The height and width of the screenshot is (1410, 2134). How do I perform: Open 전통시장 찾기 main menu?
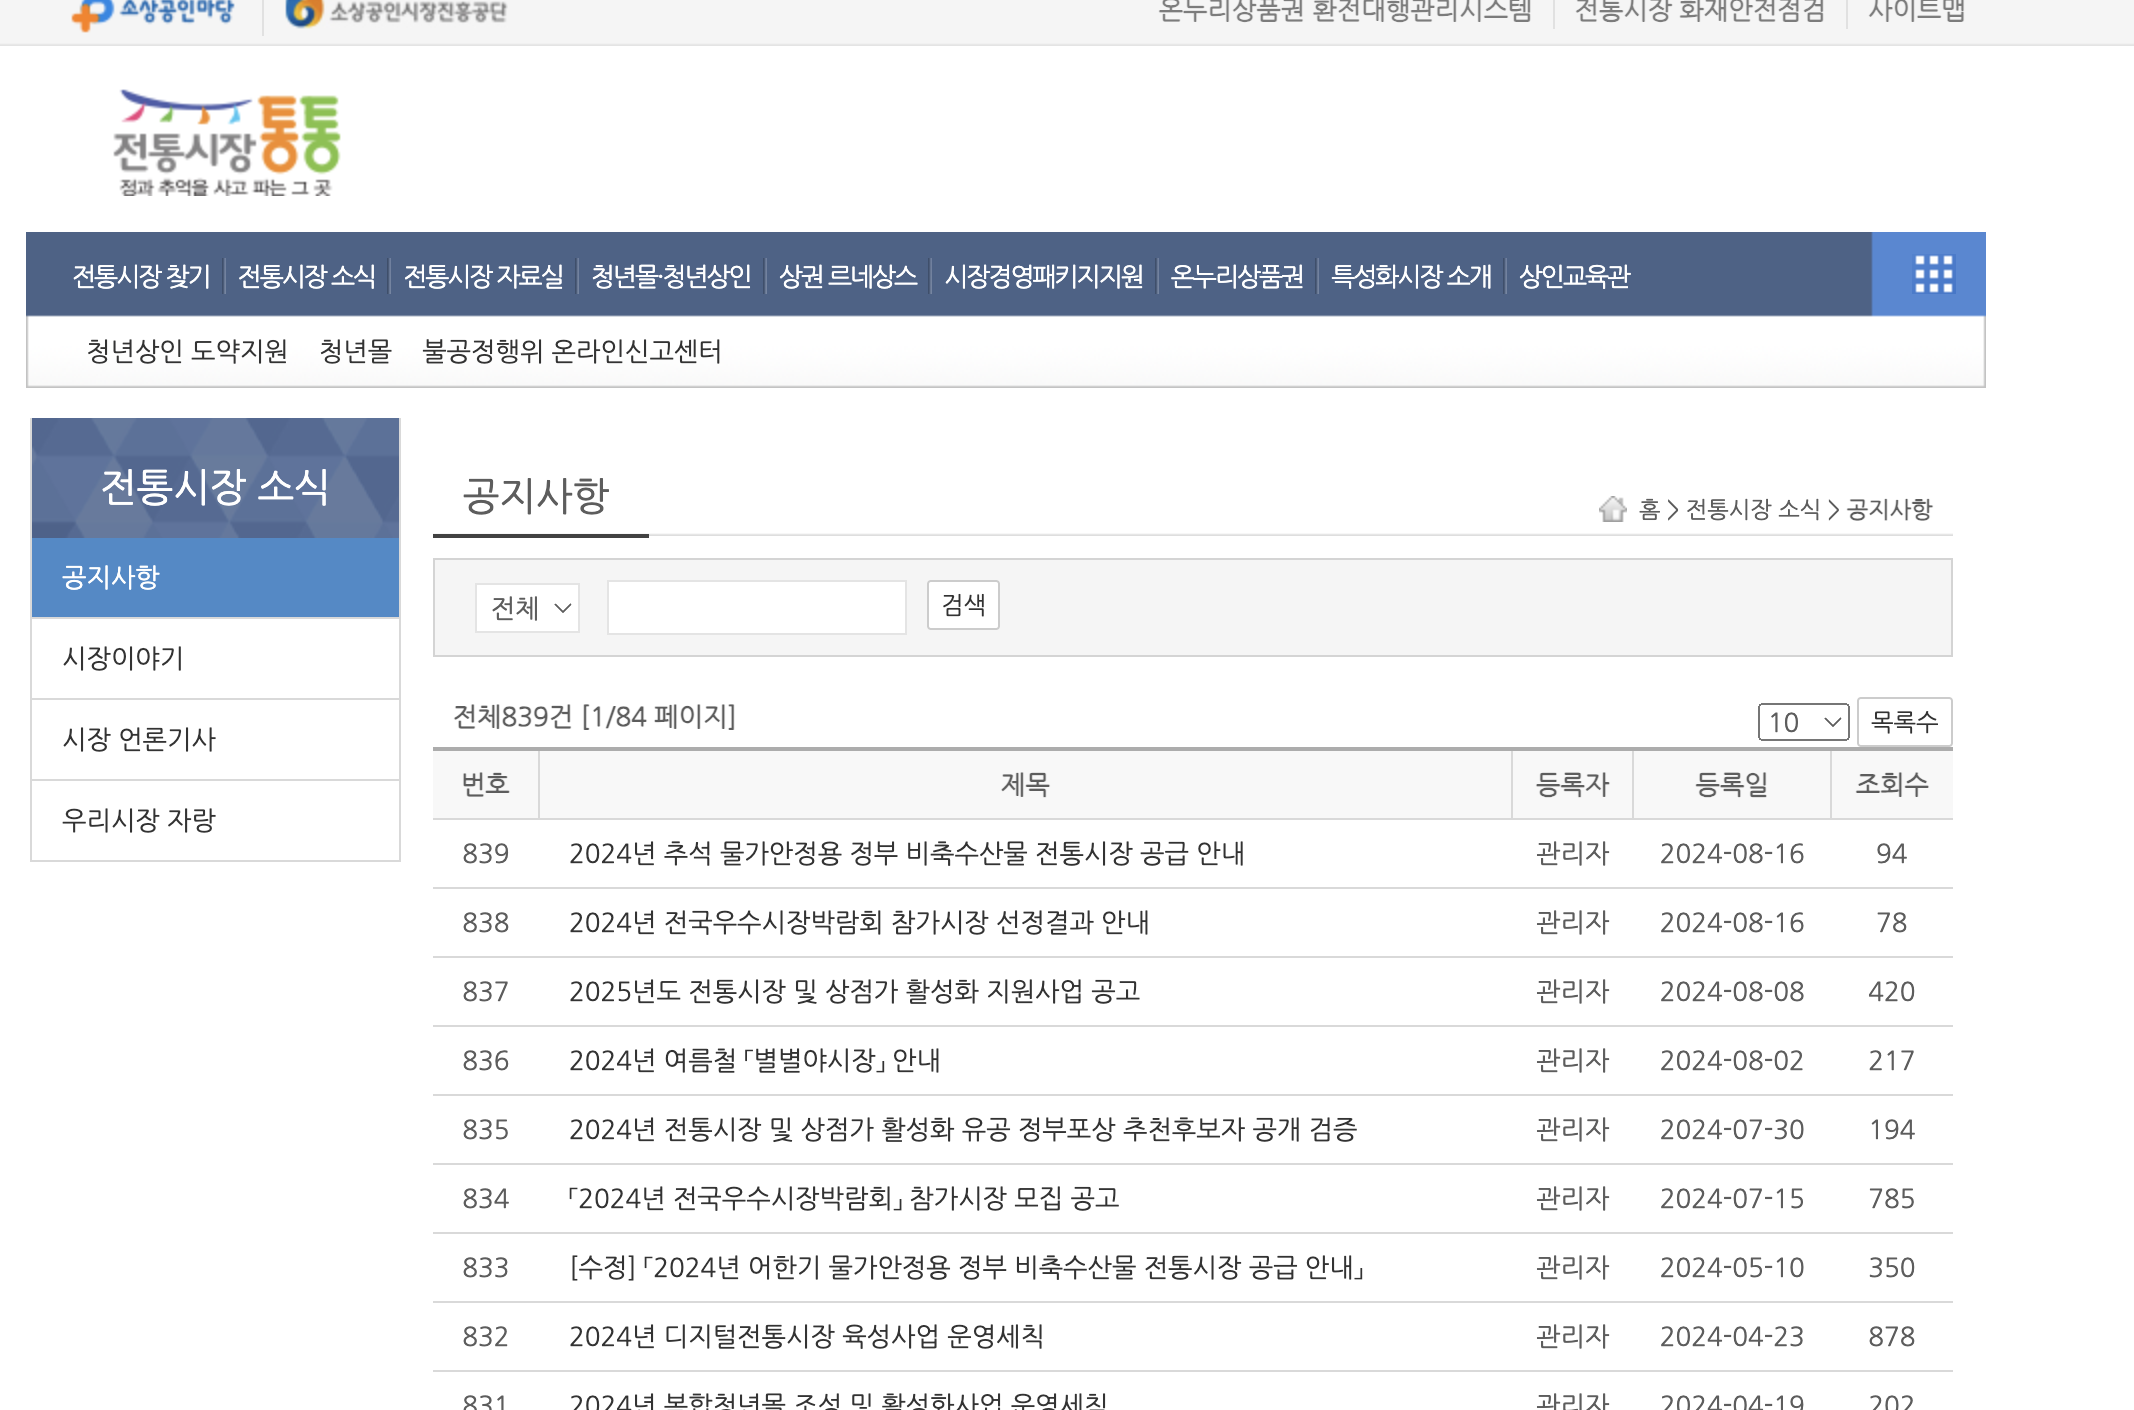point(141,276)
